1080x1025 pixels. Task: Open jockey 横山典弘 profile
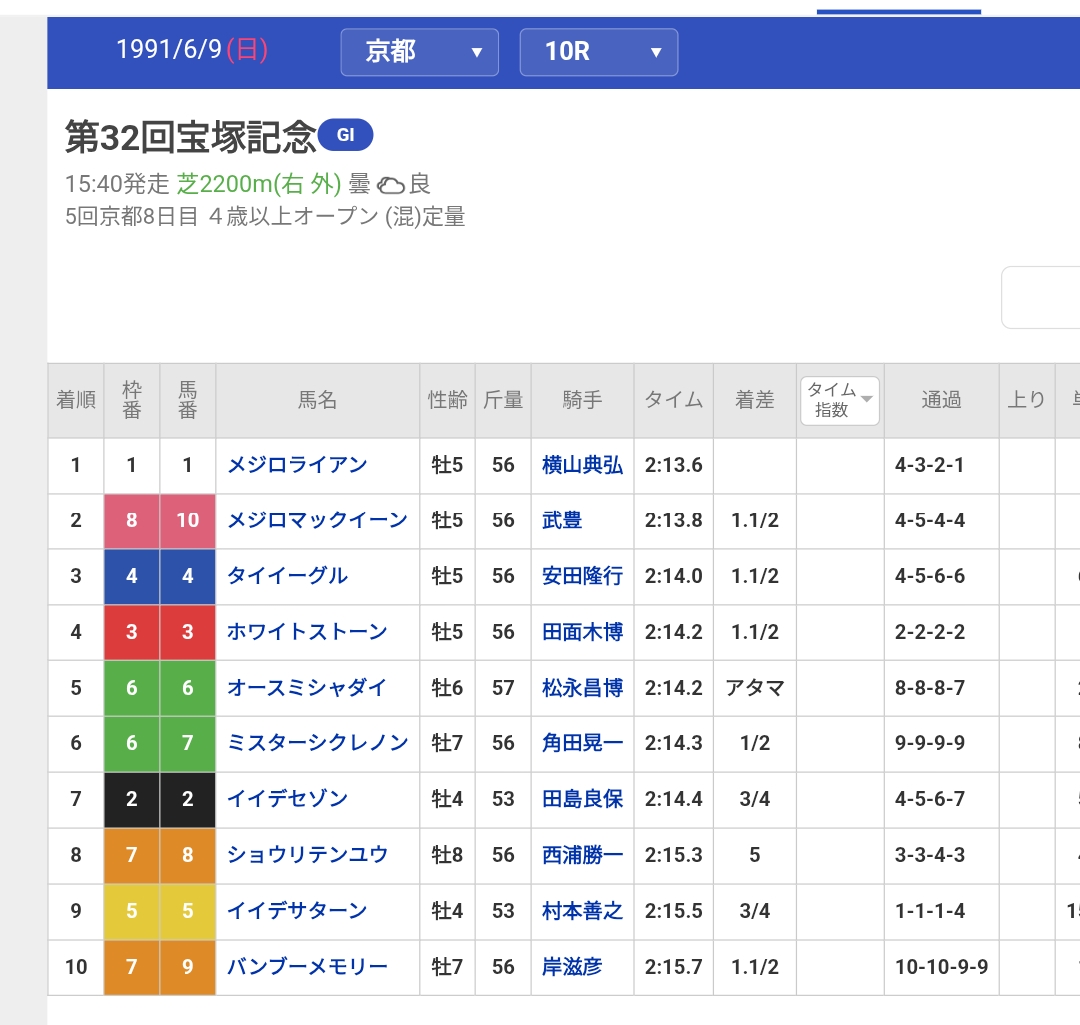582,465
